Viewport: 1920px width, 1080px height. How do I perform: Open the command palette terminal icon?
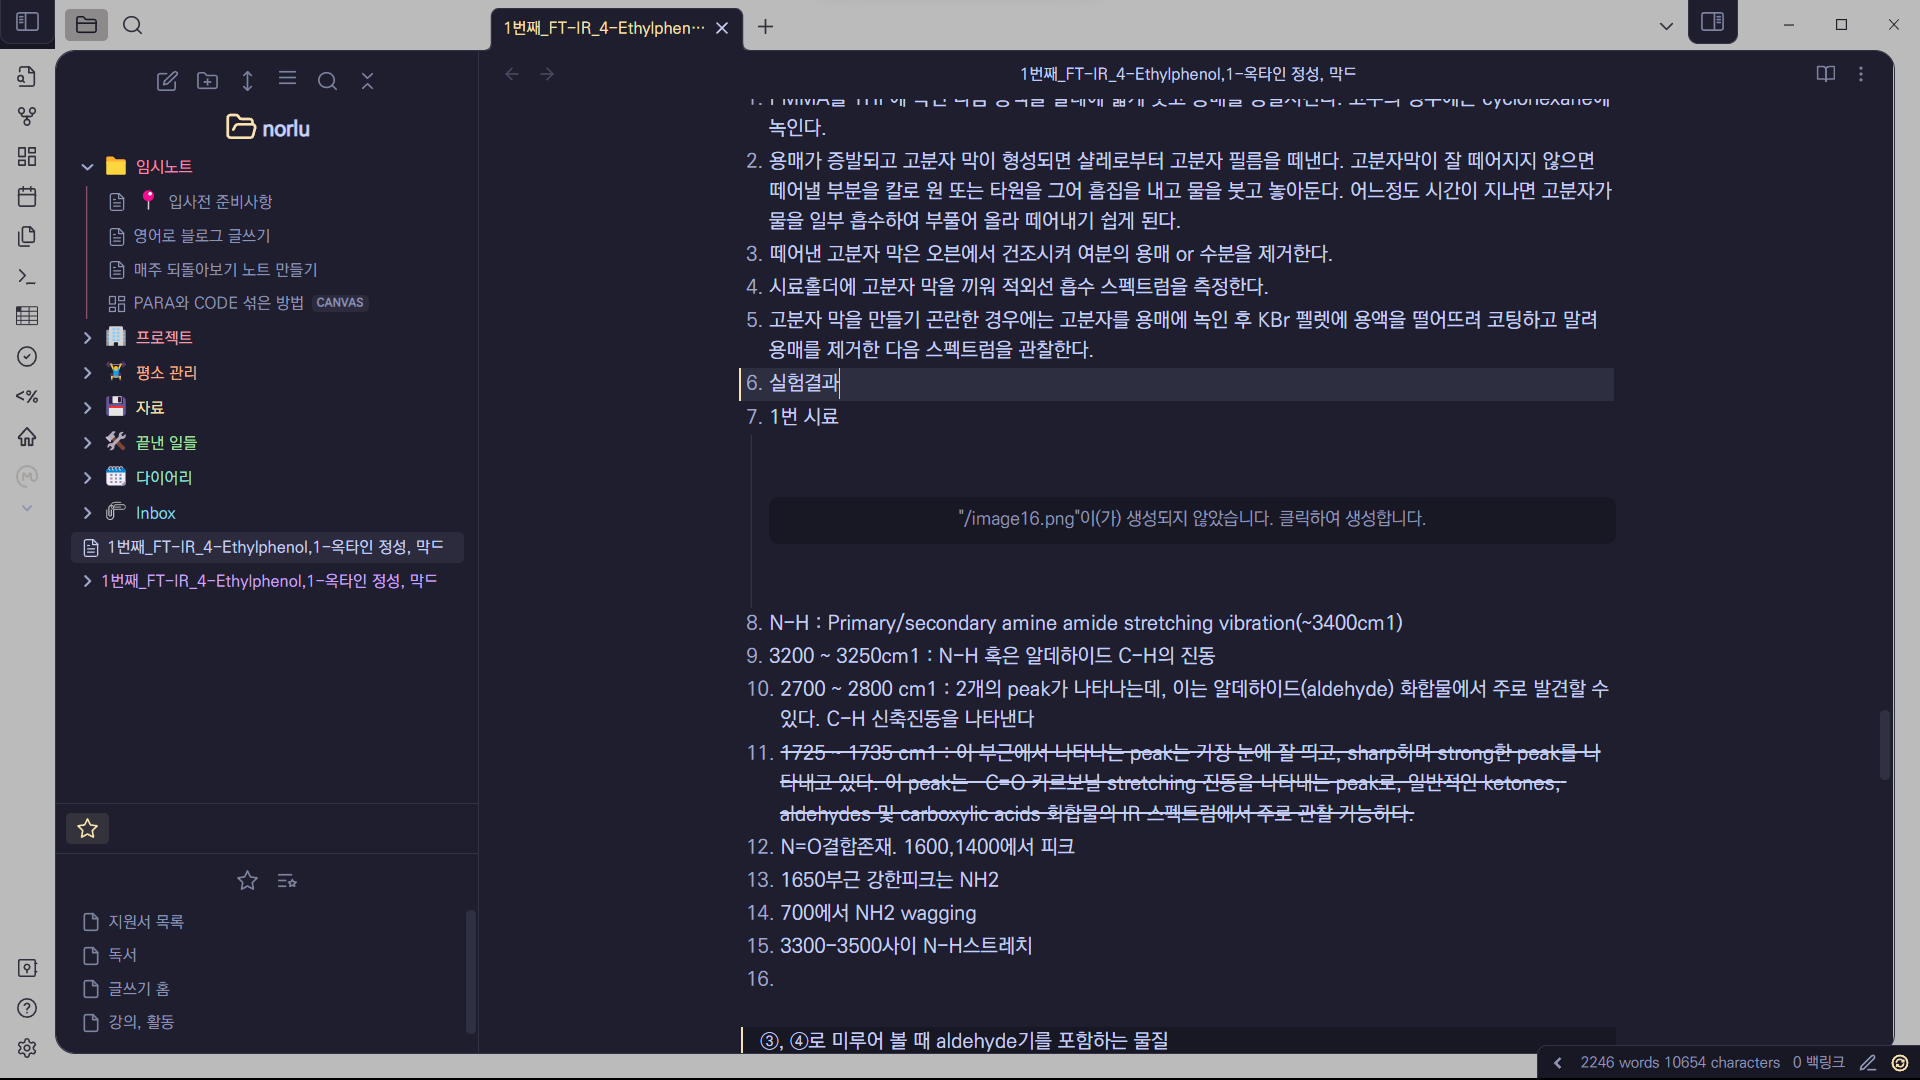coord(27,277)
